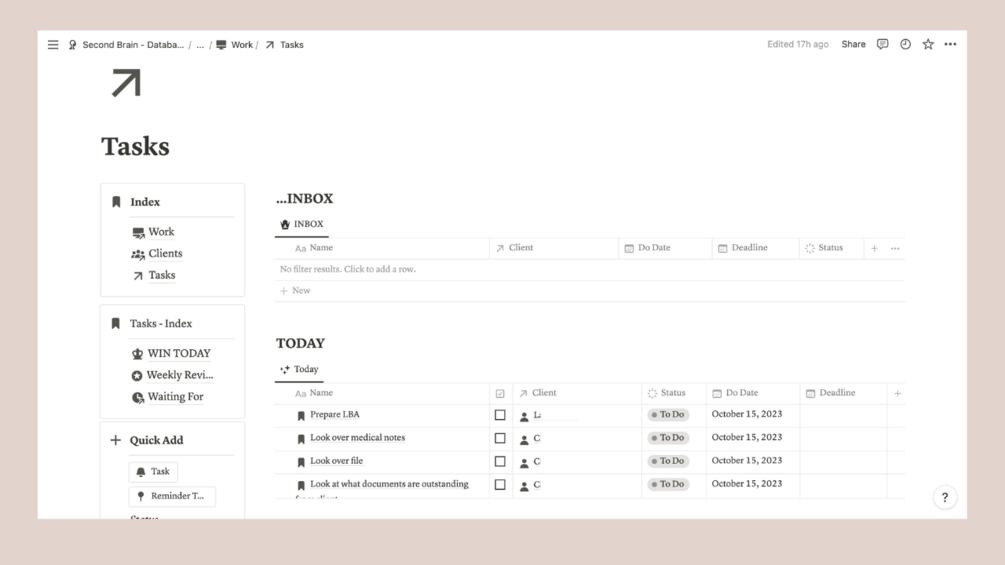The width and height of the screenshot is (1005, 565).
Task: Open the Waiting For link
Action: (176, 397)
